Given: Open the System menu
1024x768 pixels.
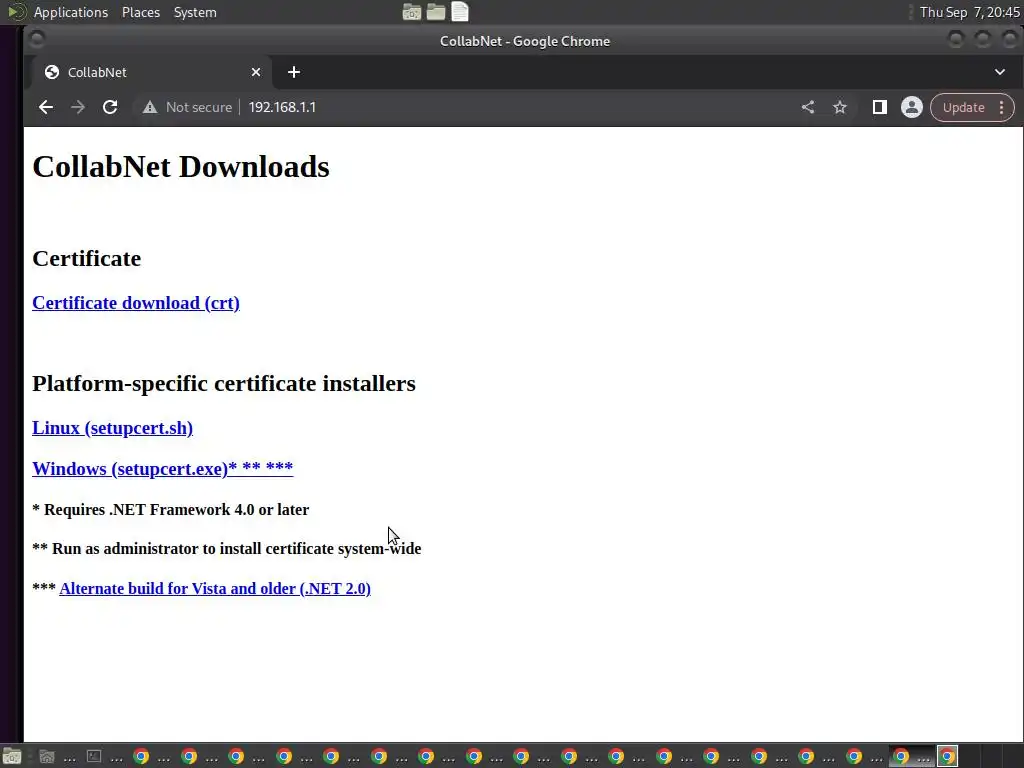Looking at the screenshot, I should [195, 12].
